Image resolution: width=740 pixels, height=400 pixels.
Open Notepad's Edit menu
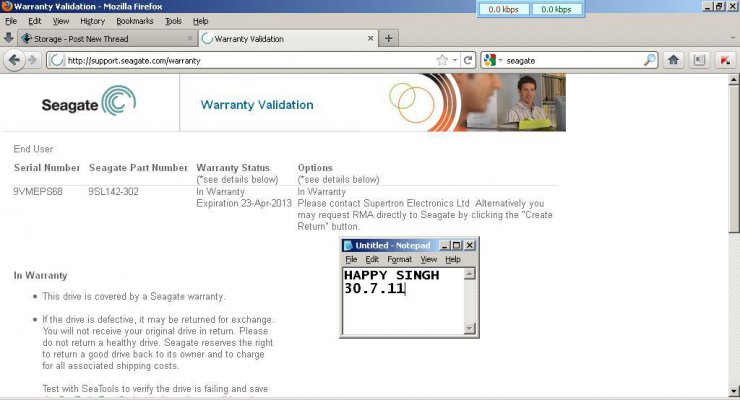tap(372, 259)
